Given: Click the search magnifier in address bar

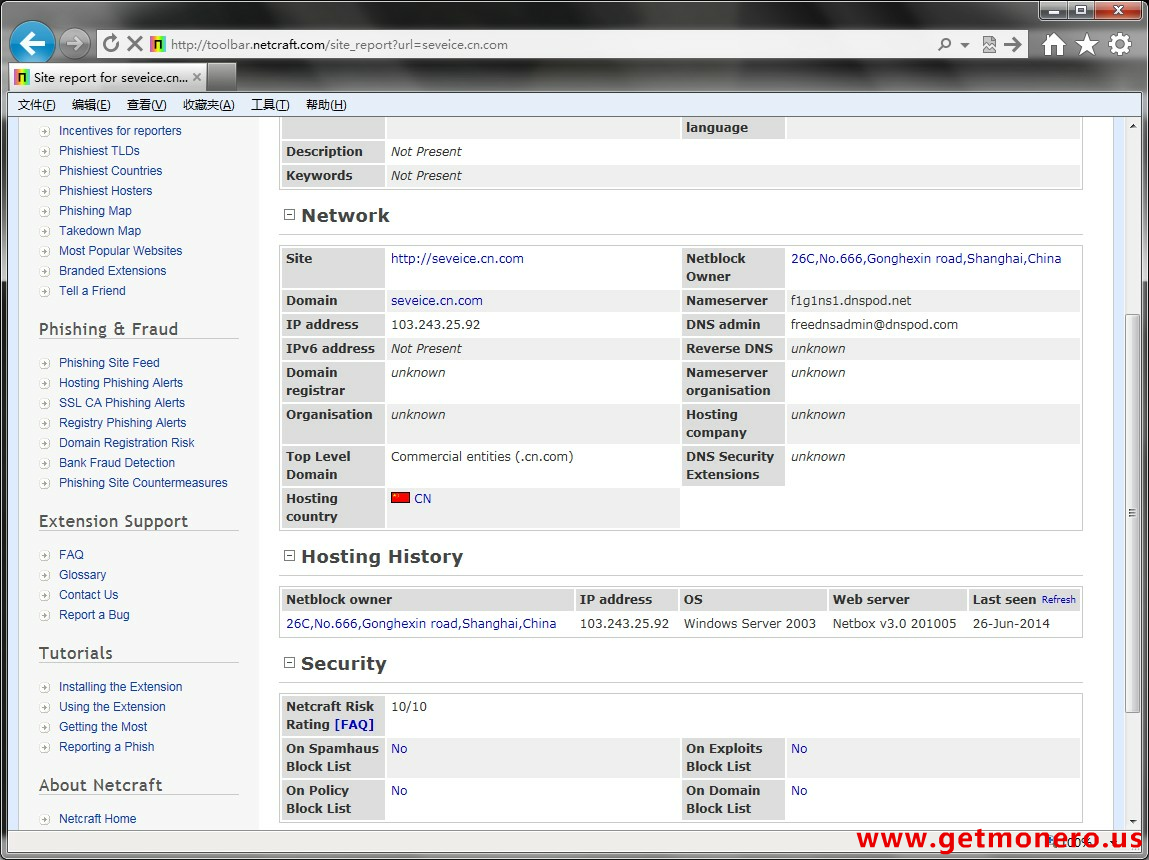Looking at the screenshot, I should point(944,45).
